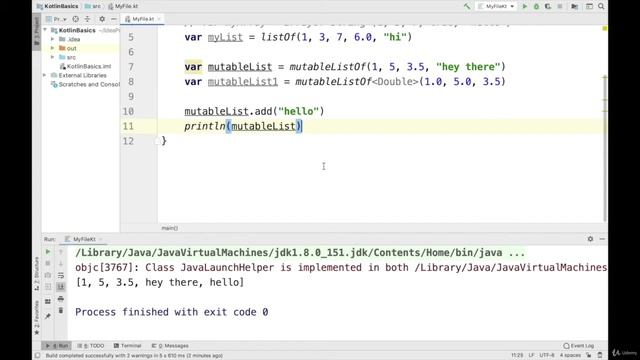Toggle scroll to end in console
640x360 pixels.
(61, 287)
